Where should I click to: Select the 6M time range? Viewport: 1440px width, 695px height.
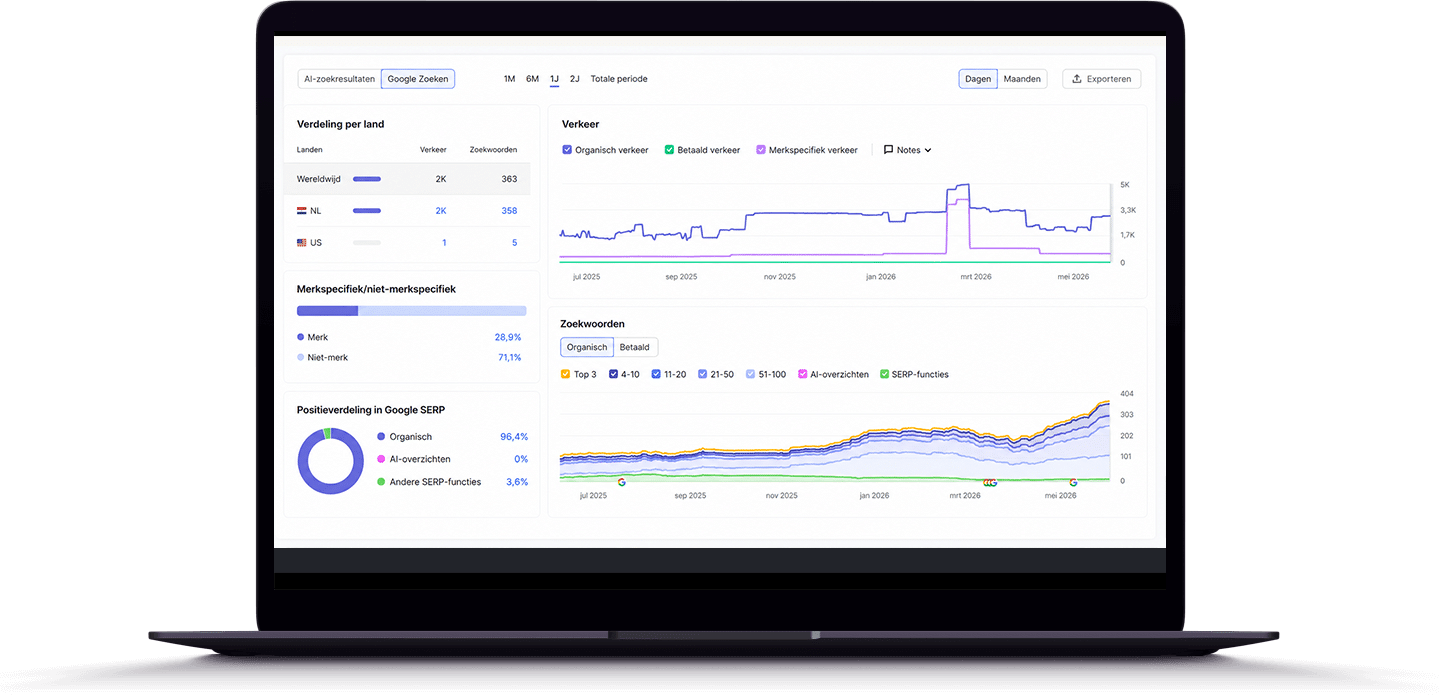pos(532,79)
